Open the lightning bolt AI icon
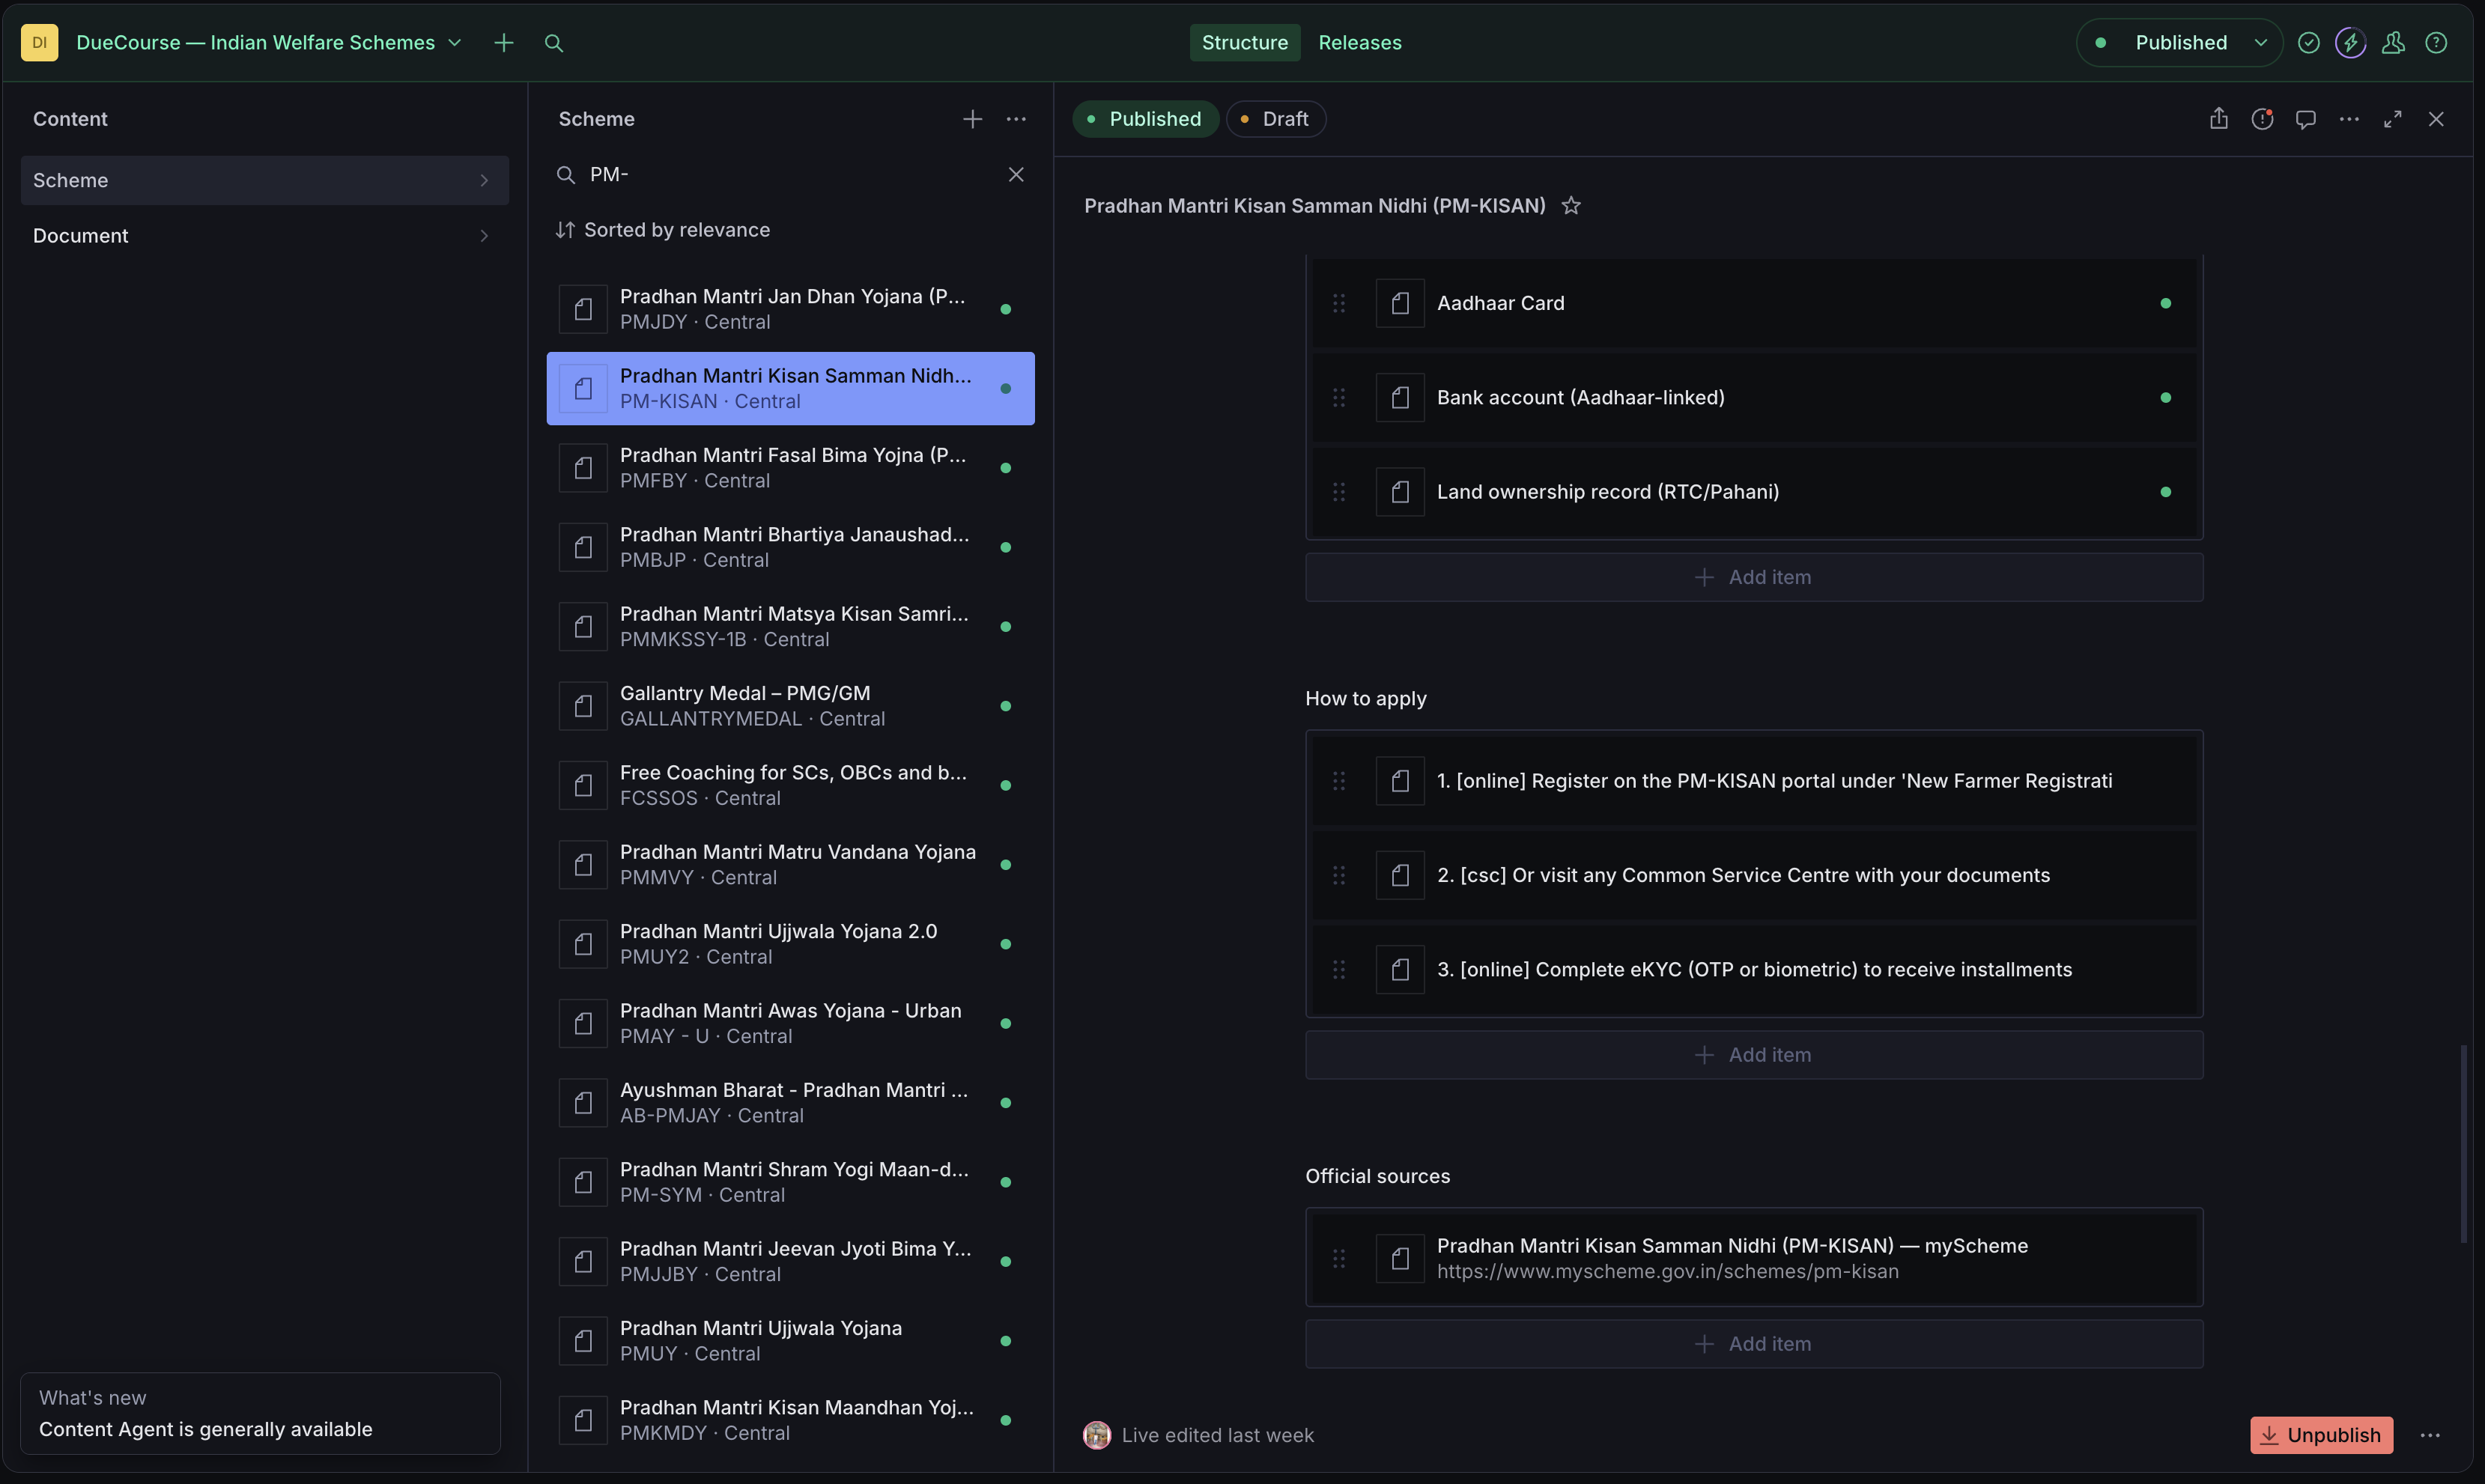This screenshot has height=1484, width=2485. [x=2350, y=43]
